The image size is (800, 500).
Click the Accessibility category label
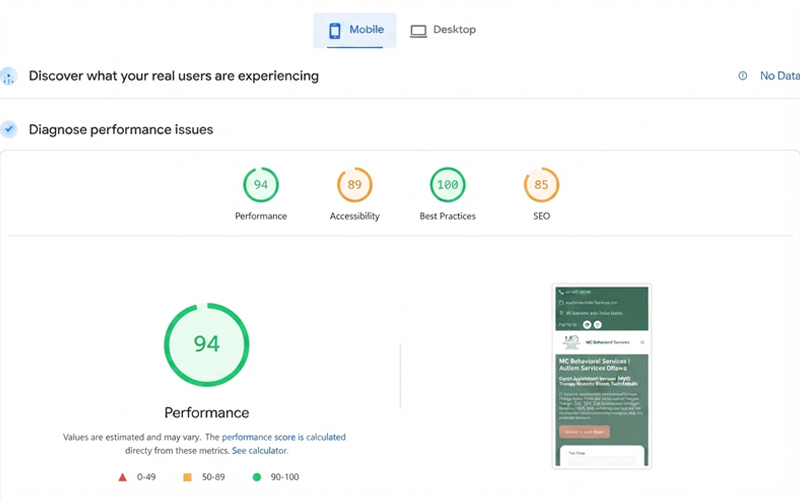click(355, 216)
